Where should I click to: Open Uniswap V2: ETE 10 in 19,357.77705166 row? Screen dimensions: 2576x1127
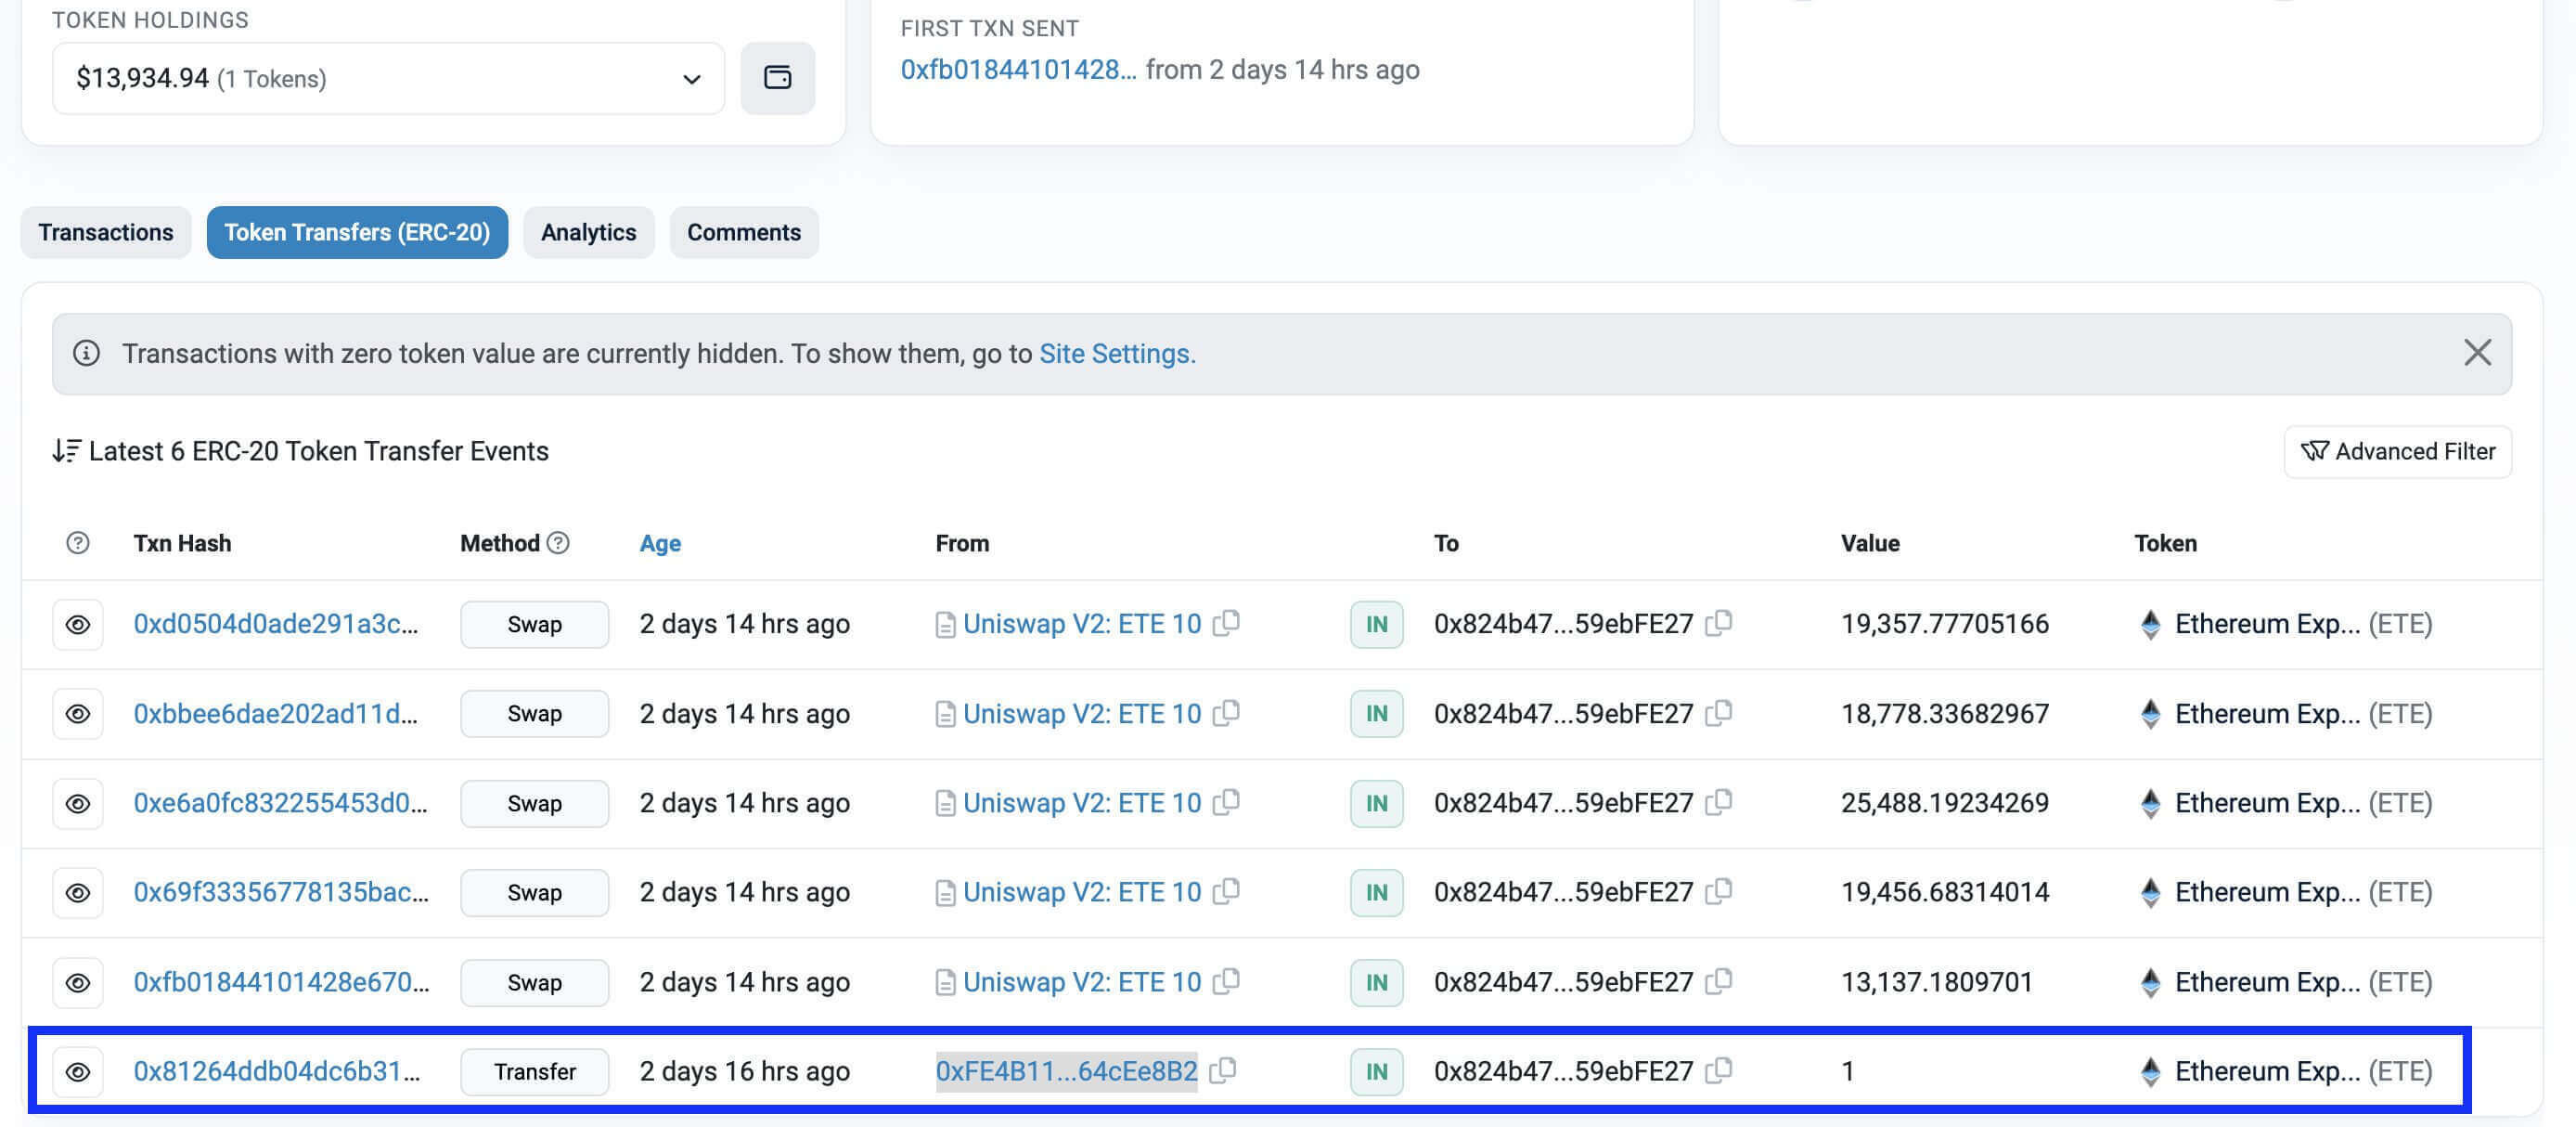1082,624
